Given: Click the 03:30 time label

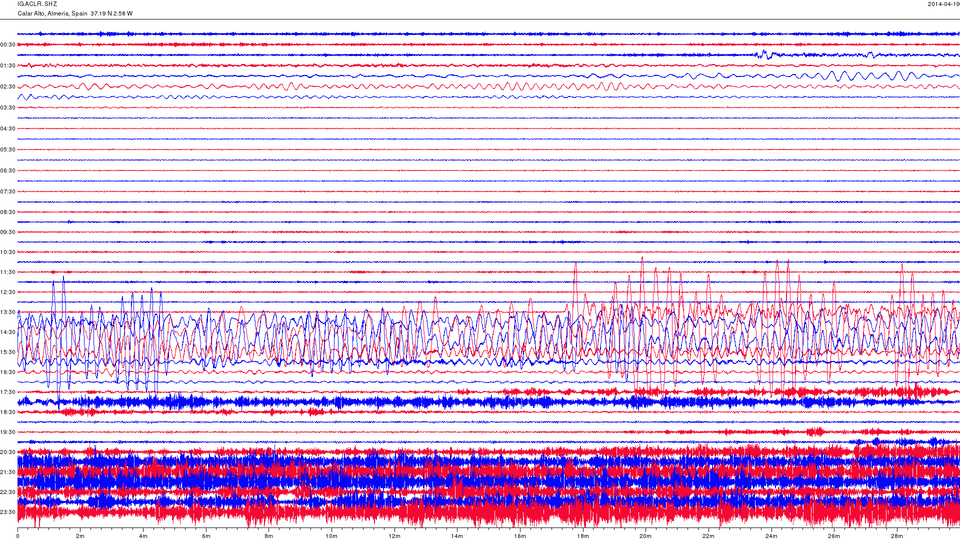Looking at the screenshot, I should click(x=8, y=108).
